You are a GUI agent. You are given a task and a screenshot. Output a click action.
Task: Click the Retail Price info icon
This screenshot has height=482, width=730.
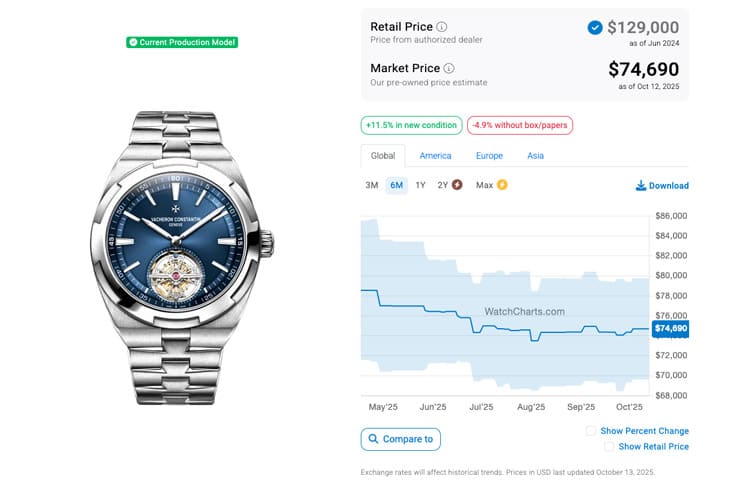443,27
